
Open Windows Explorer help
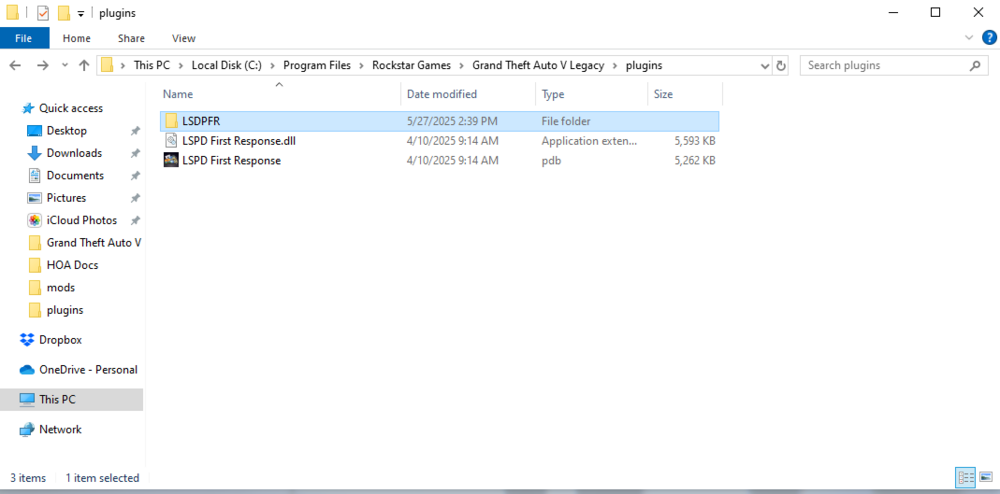tap(989, 38)
